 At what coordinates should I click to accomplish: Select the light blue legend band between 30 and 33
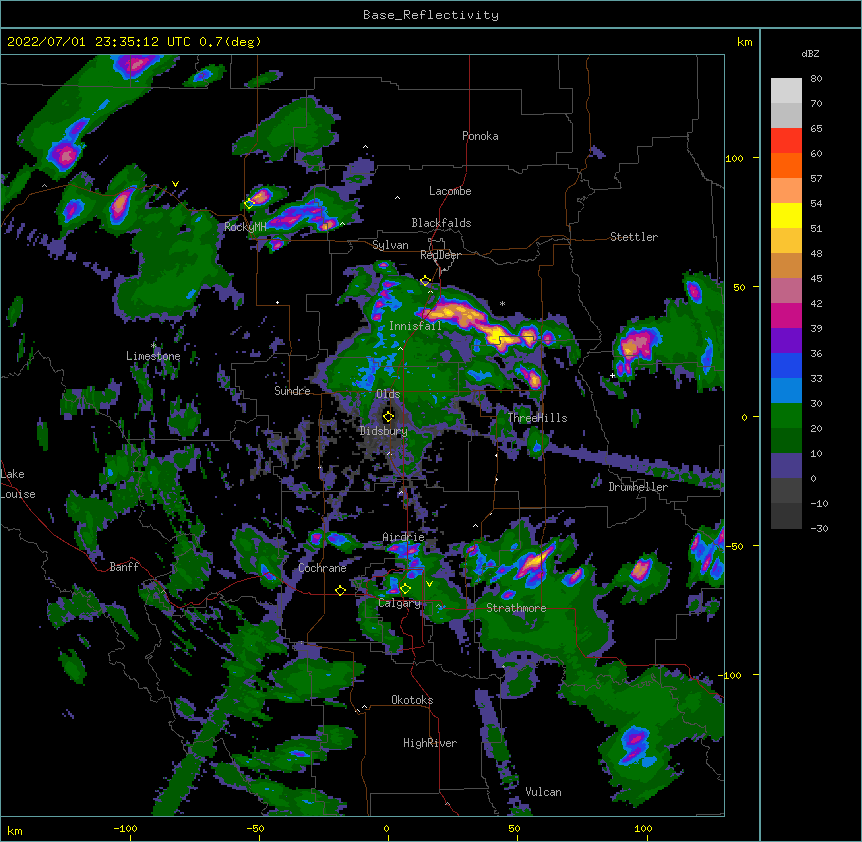coord(786,391)
